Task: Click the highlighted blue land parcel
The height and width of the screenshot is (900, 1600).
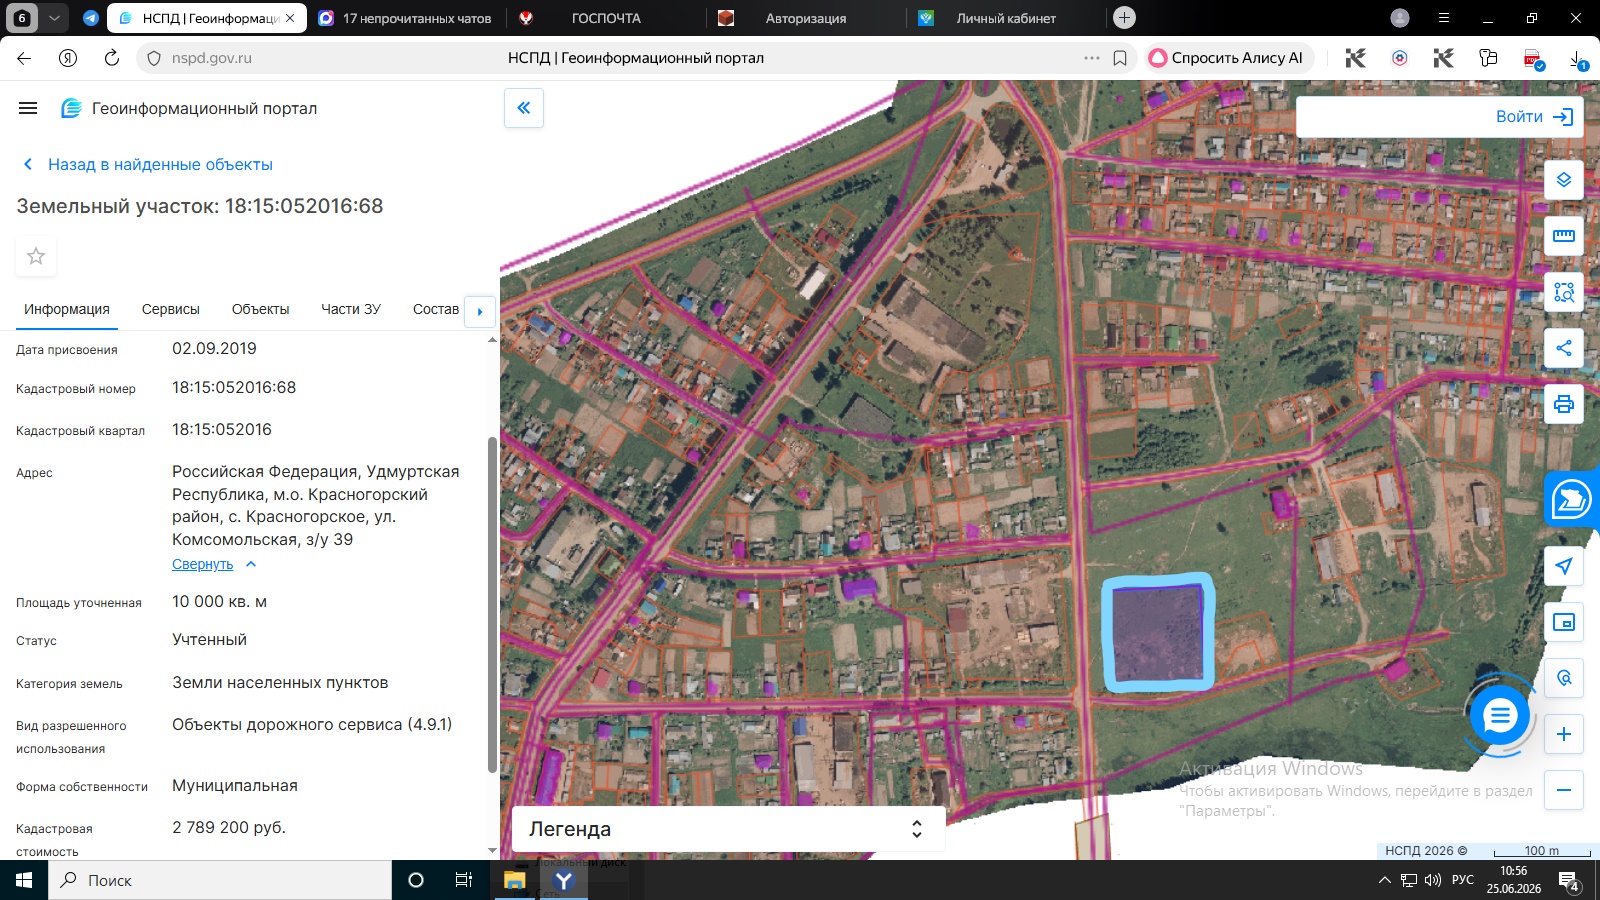Action: 1159,632
